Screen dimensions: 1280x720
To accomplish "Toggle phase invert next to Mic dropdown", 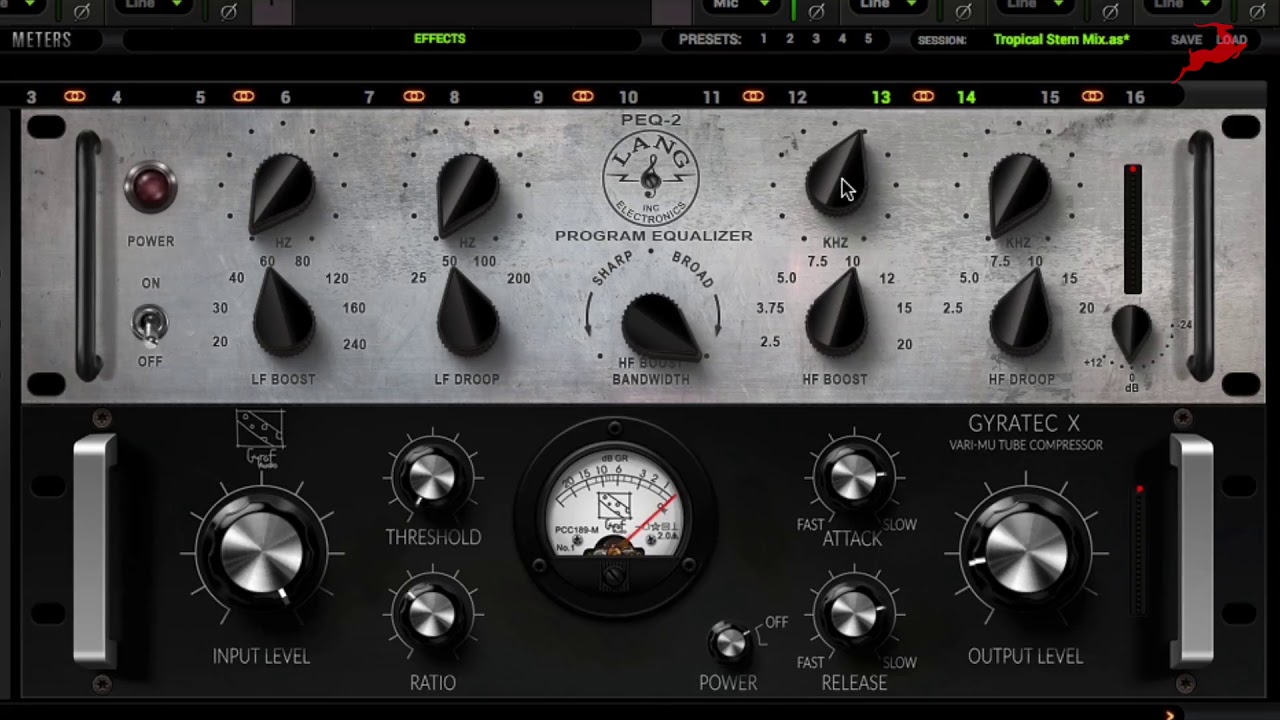I will pos(816,11).
